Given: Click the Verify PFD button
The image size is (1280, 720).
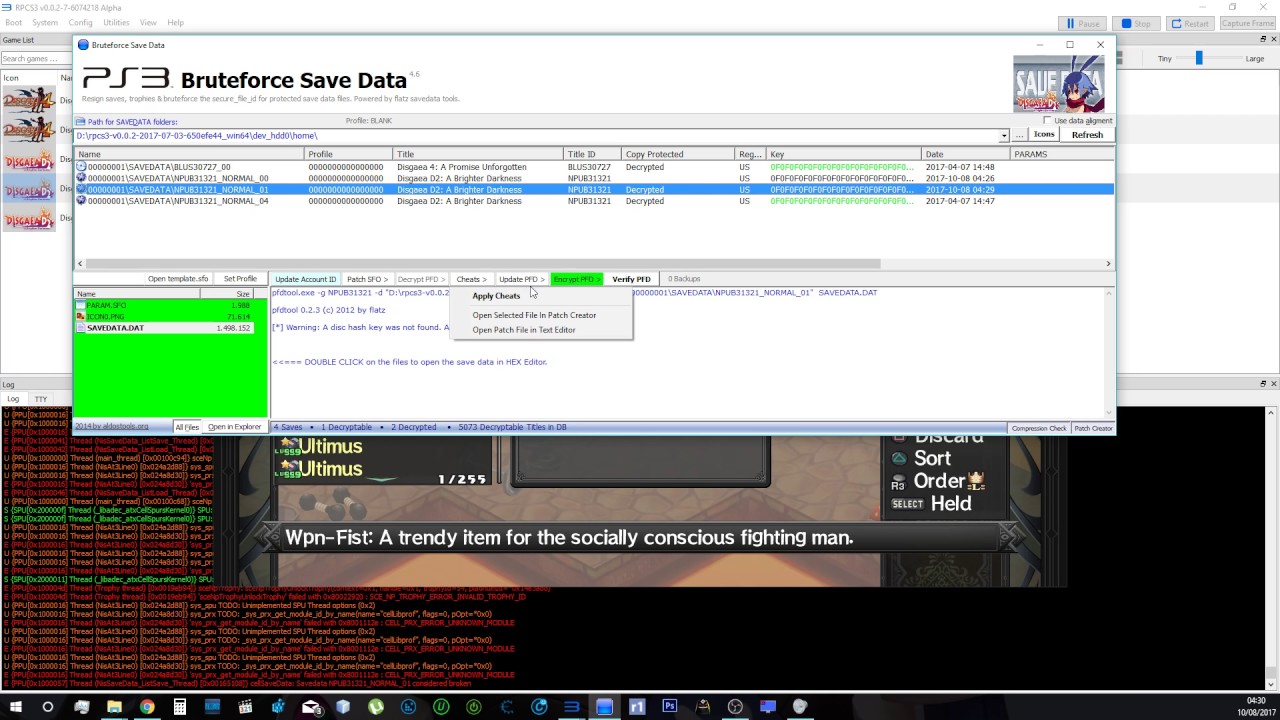Looking at the screenshot, I should tap(631, 279).
